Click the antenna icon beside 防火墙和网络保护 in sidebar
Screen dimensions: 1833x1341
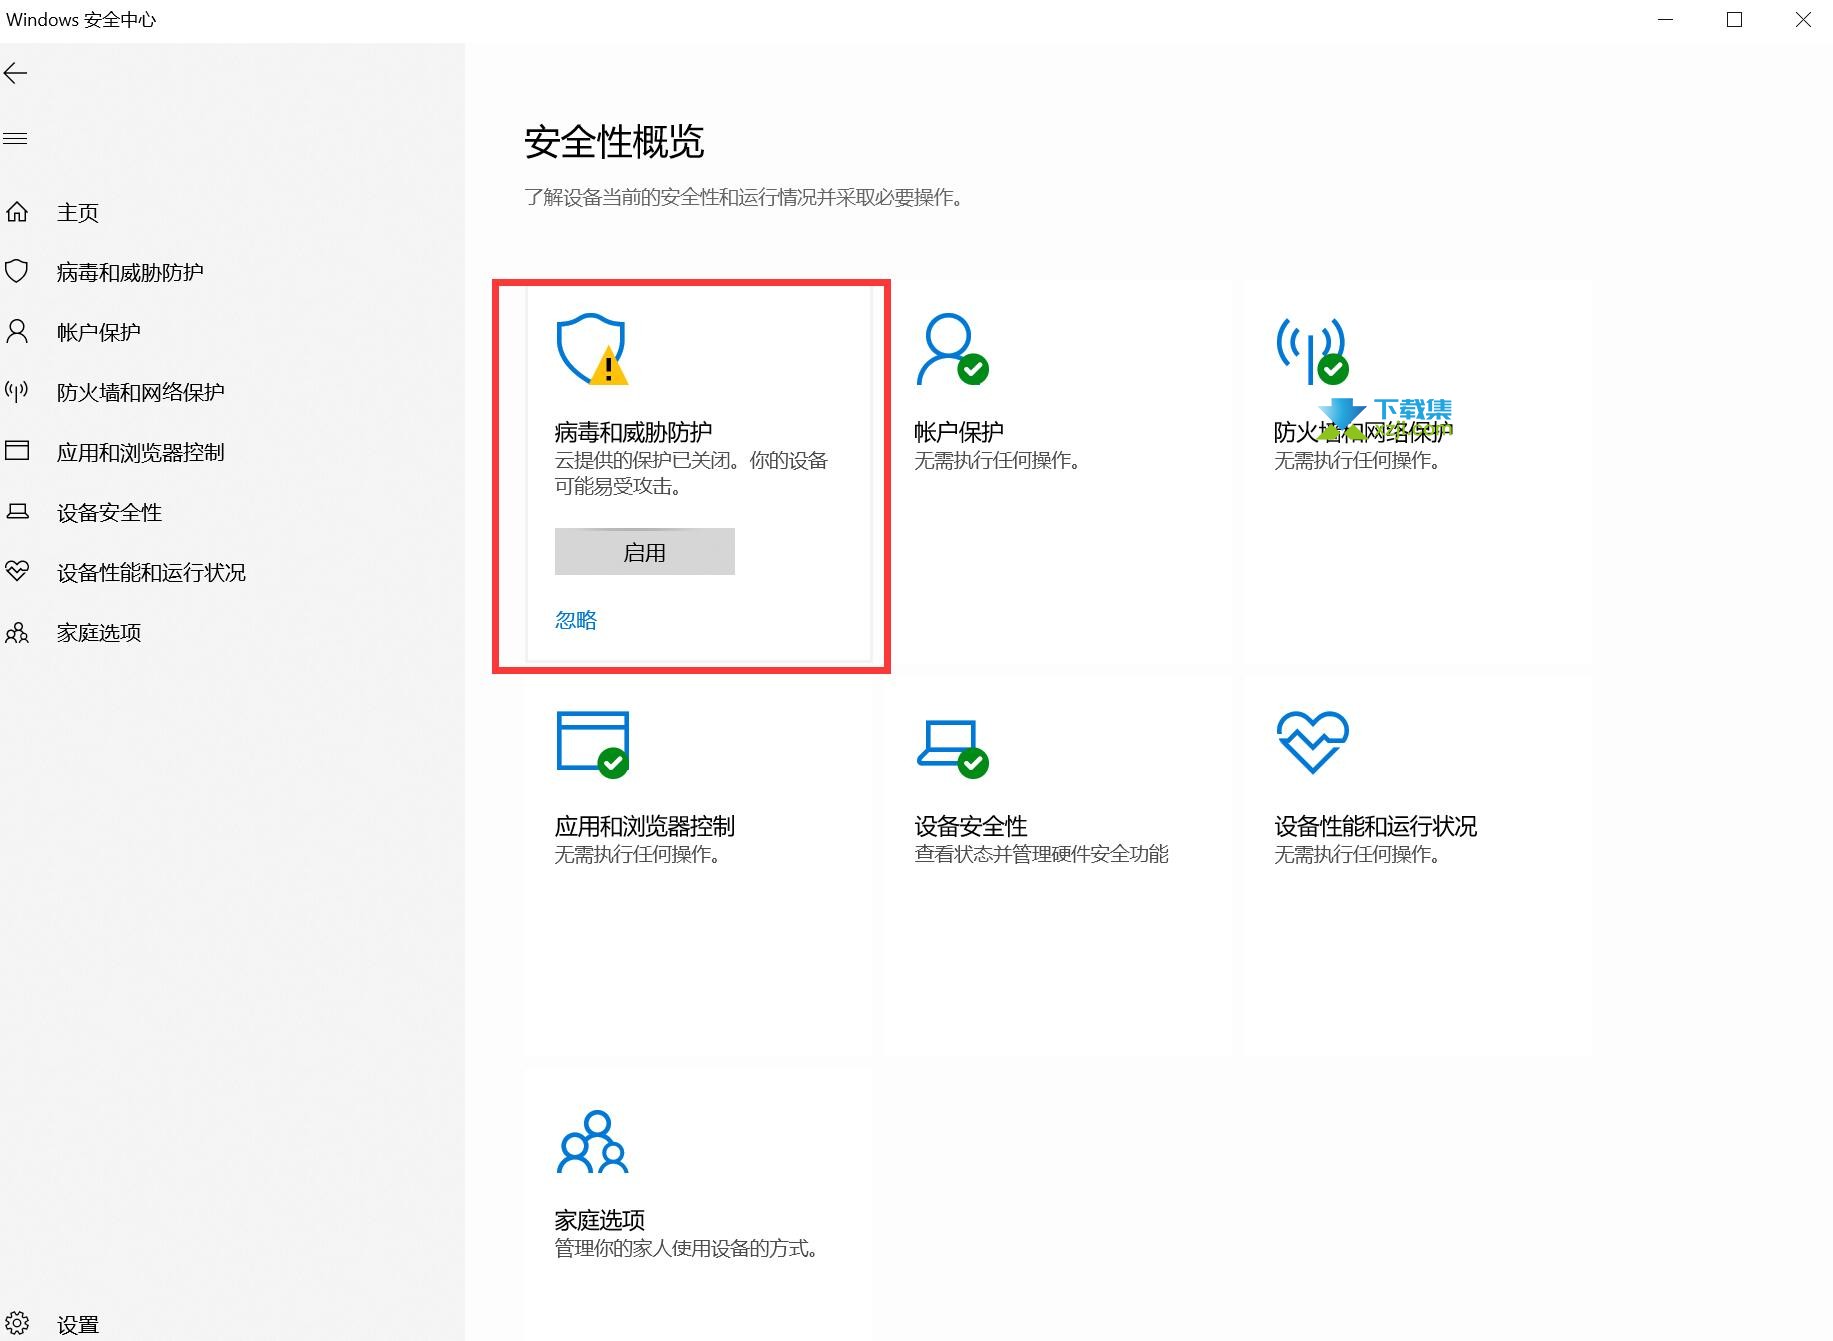tap(17, 391)
